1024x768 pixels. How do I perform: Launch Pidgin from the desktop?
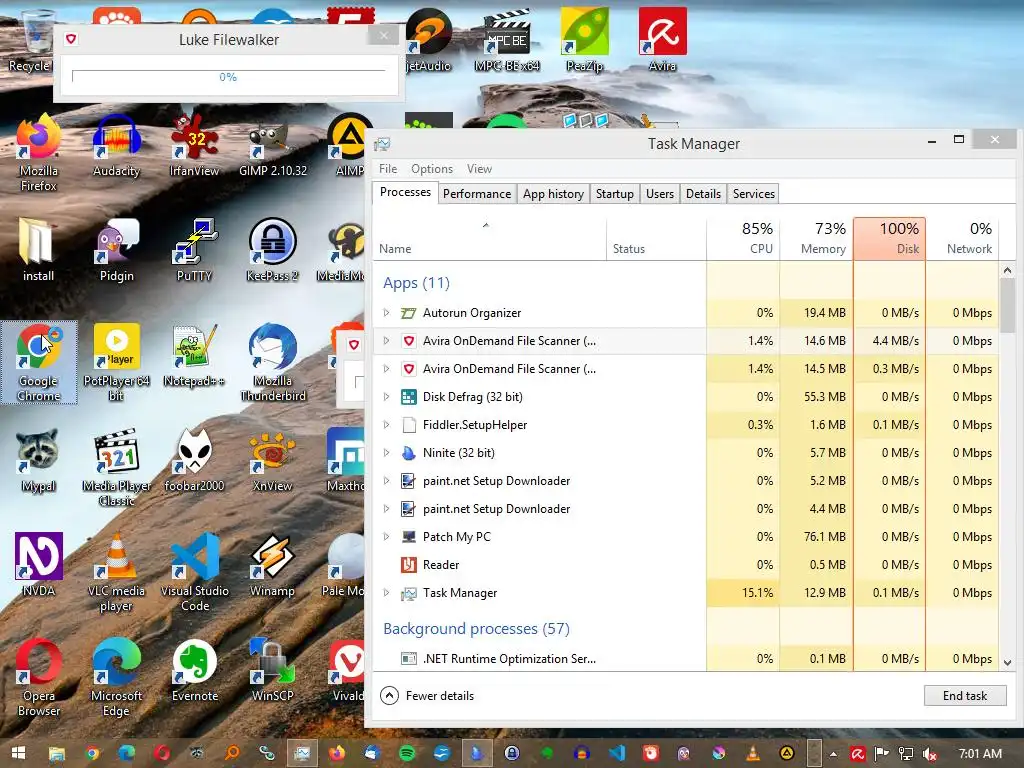(116, 251)
